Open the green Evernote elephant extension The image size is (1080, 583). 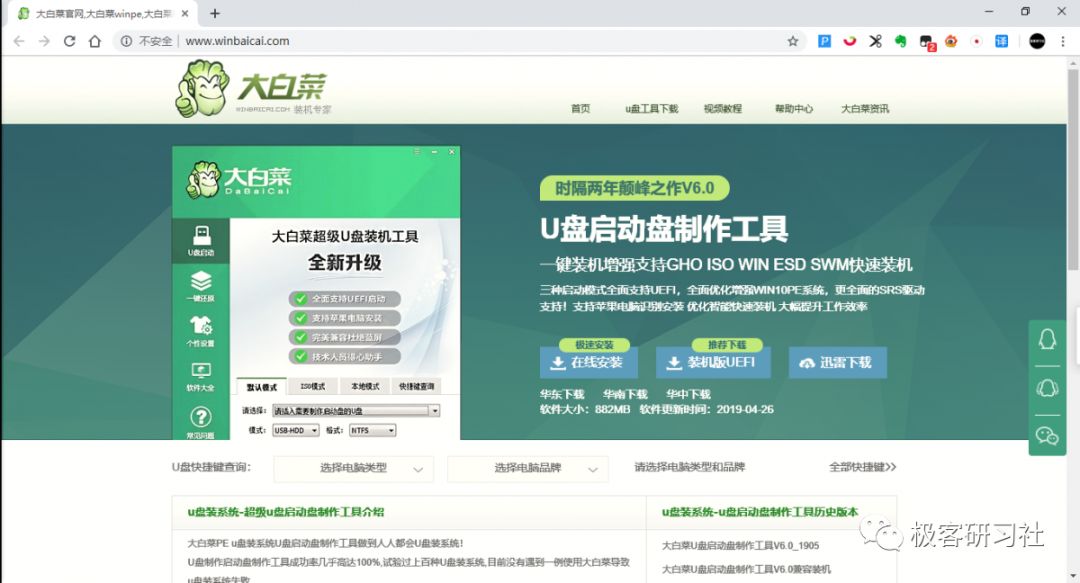coord(900,41)
